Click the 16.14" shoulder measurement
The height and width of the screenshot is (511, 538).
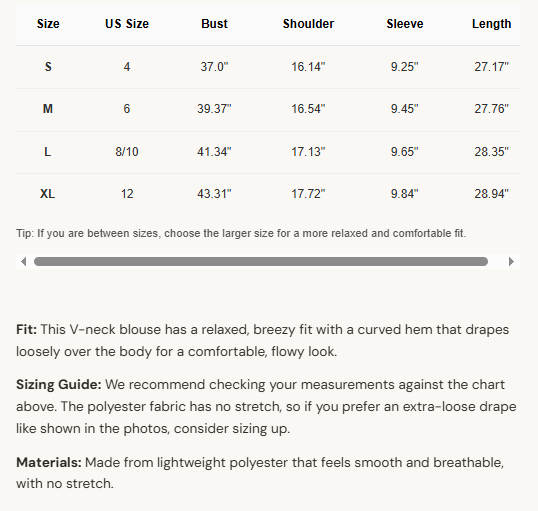point(308,67)
